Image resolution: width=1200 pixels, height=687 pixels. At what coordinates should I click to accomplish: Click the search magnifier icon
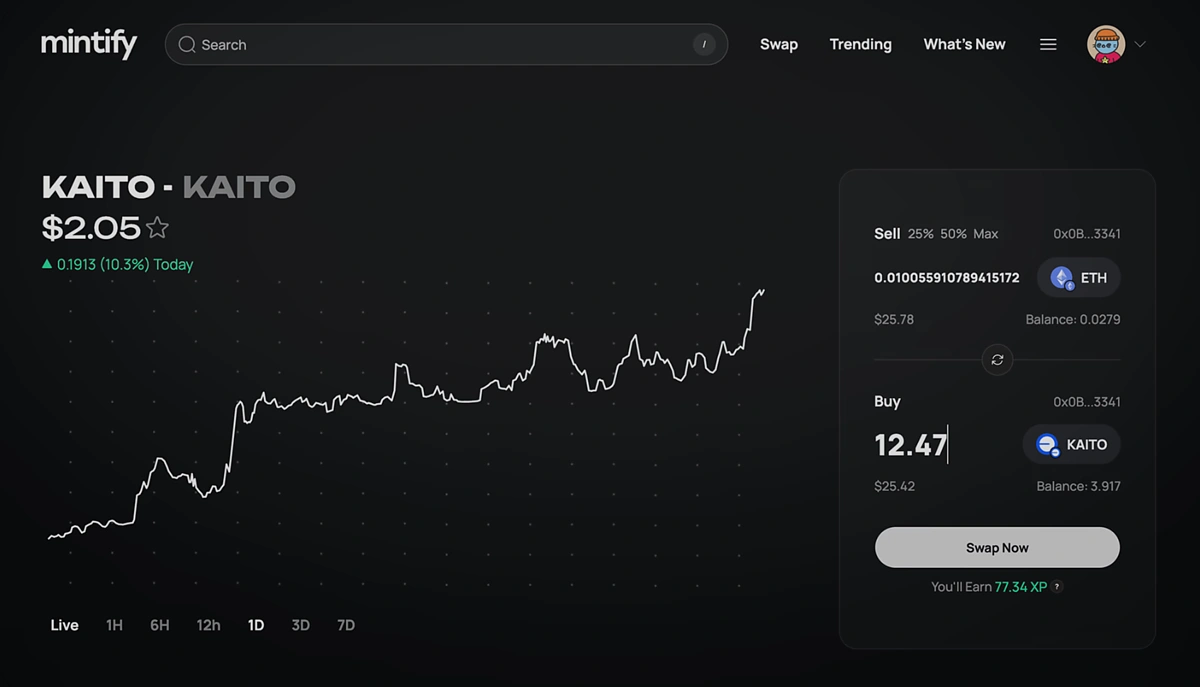click(x=186, y=44)
